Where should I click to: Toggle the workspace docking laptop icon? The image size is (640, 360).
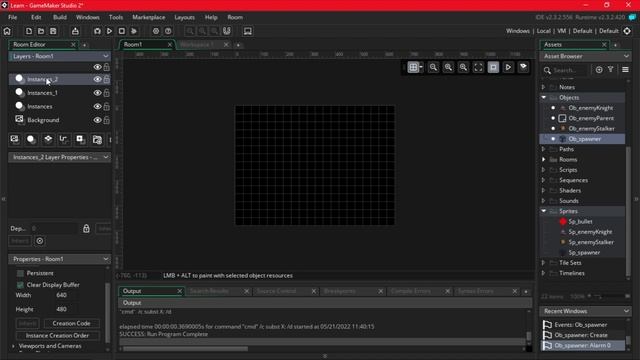(248, 31)
